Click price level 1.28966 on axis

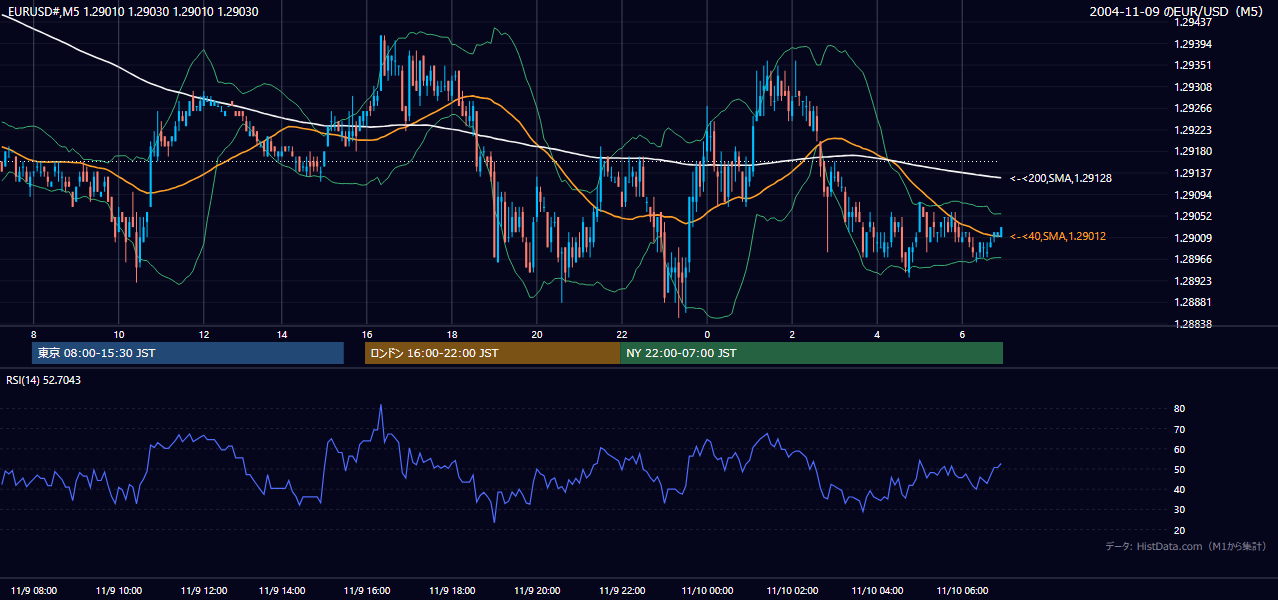pos(1192,259)
